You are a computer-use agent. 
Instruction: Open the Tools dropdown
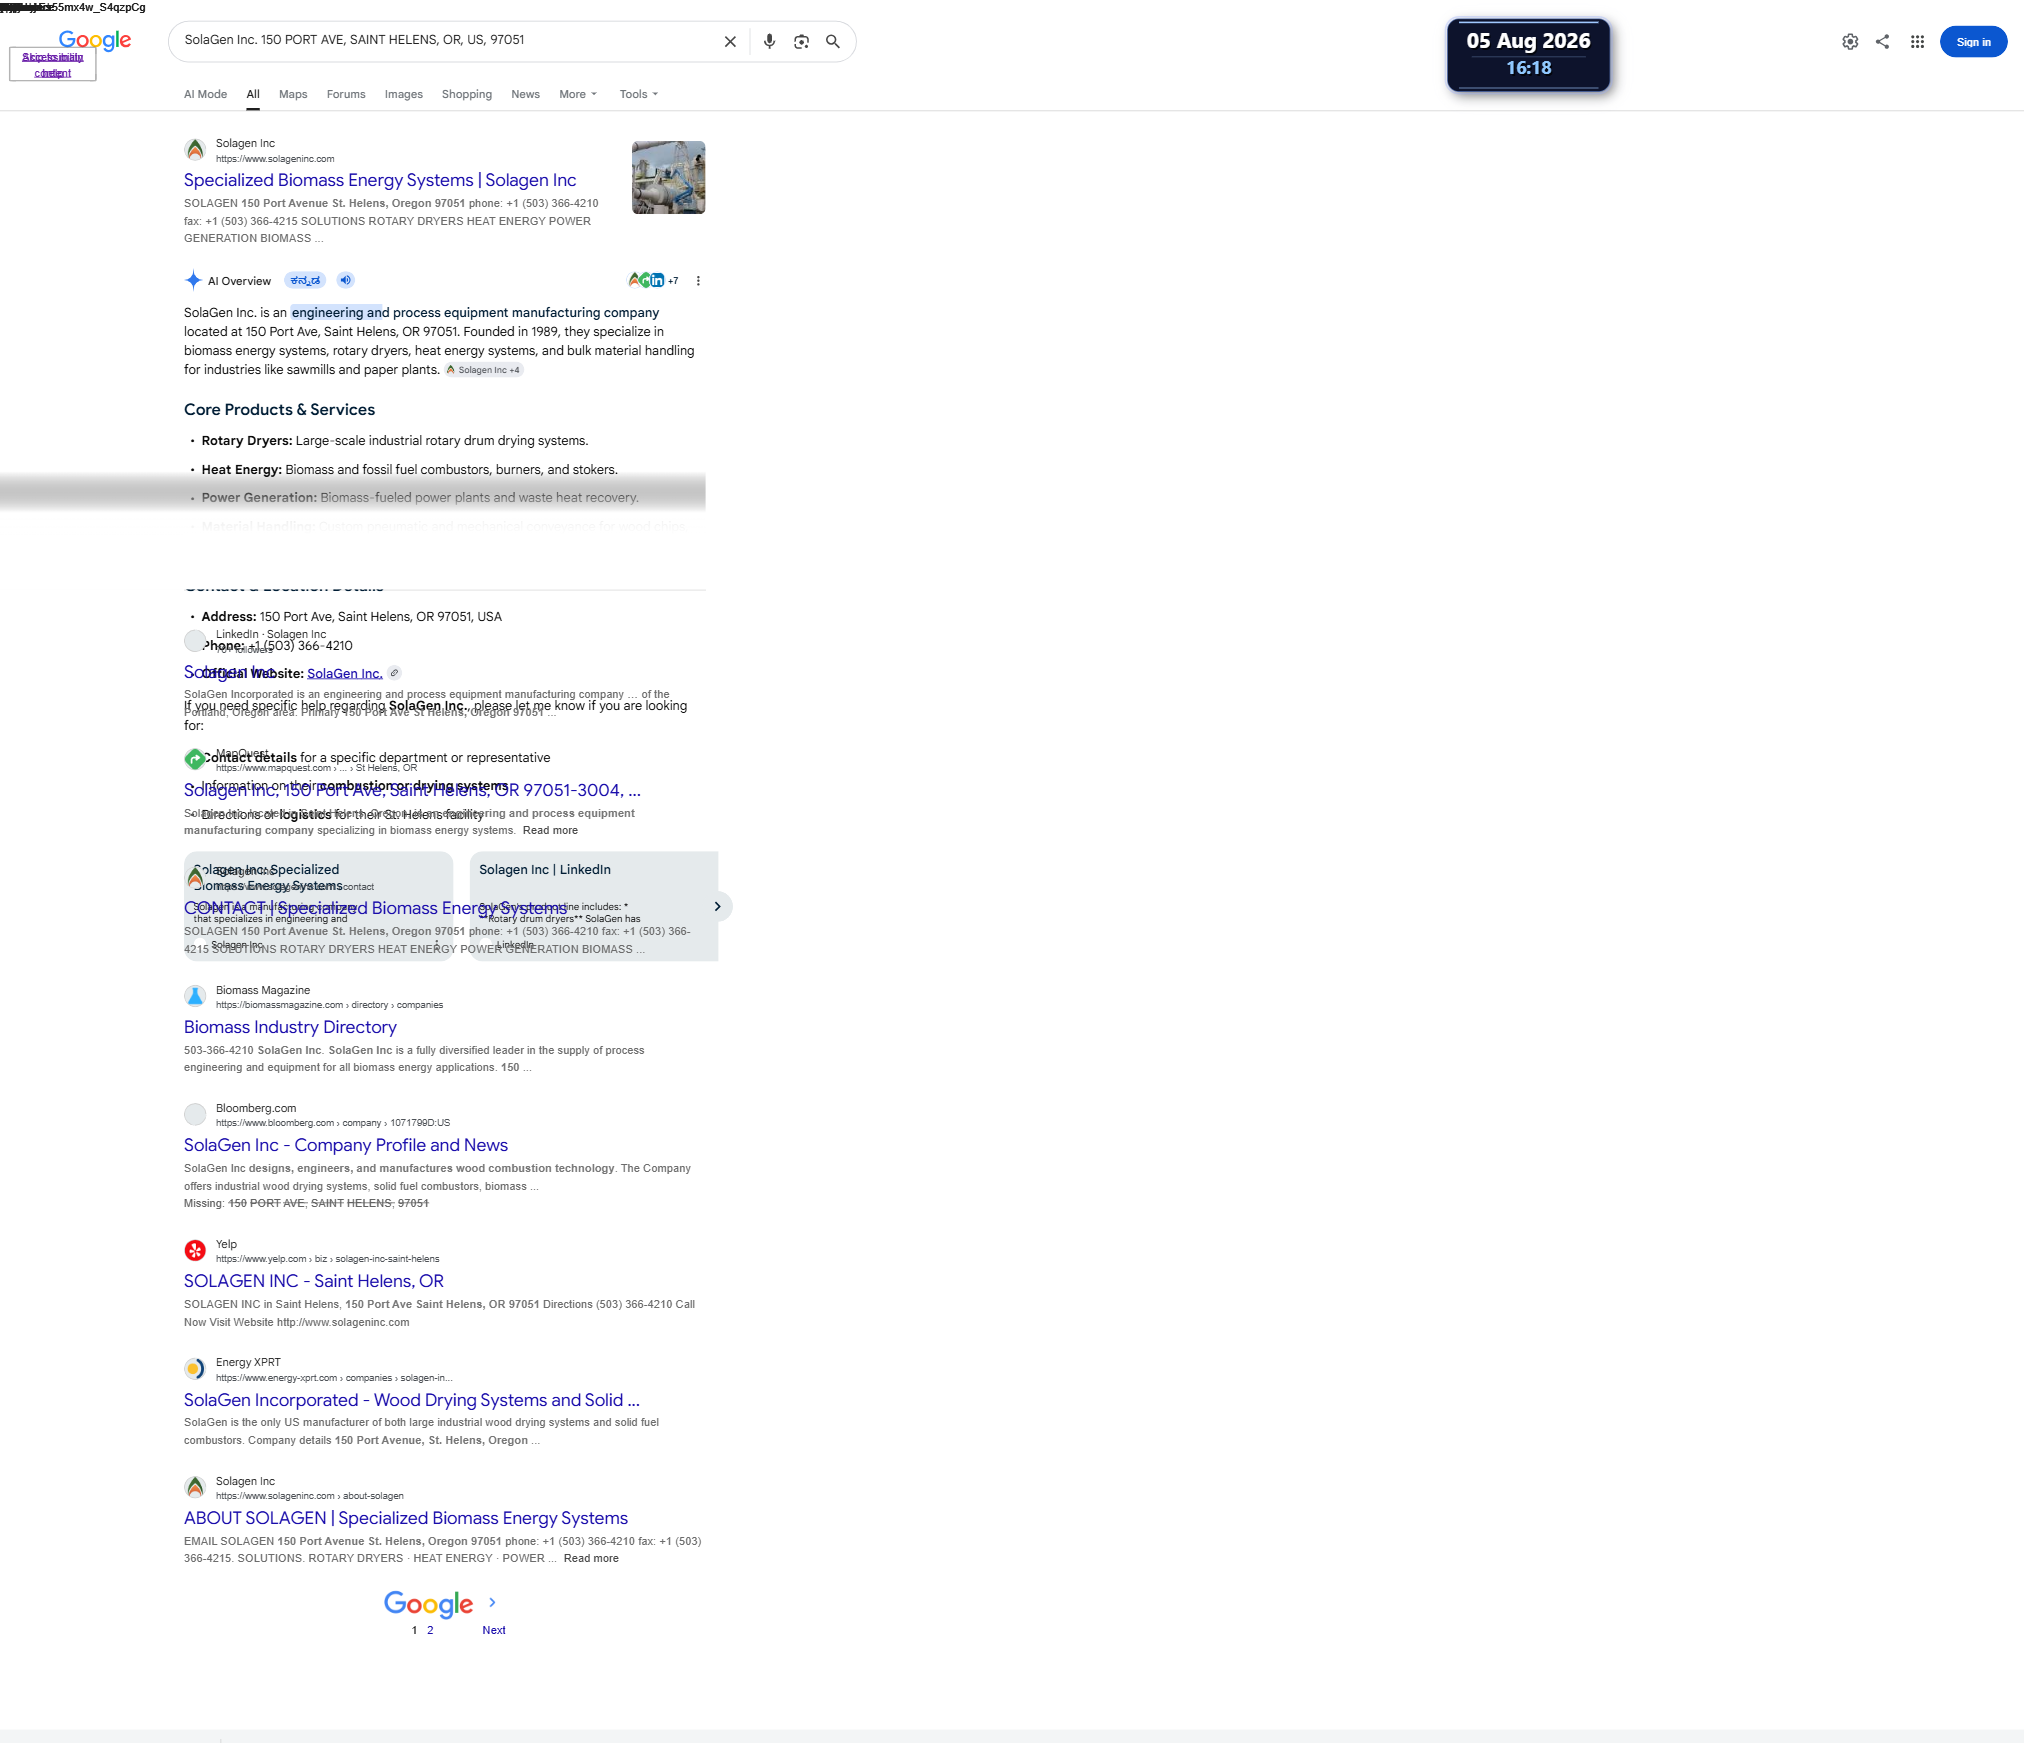click(638, 94)
